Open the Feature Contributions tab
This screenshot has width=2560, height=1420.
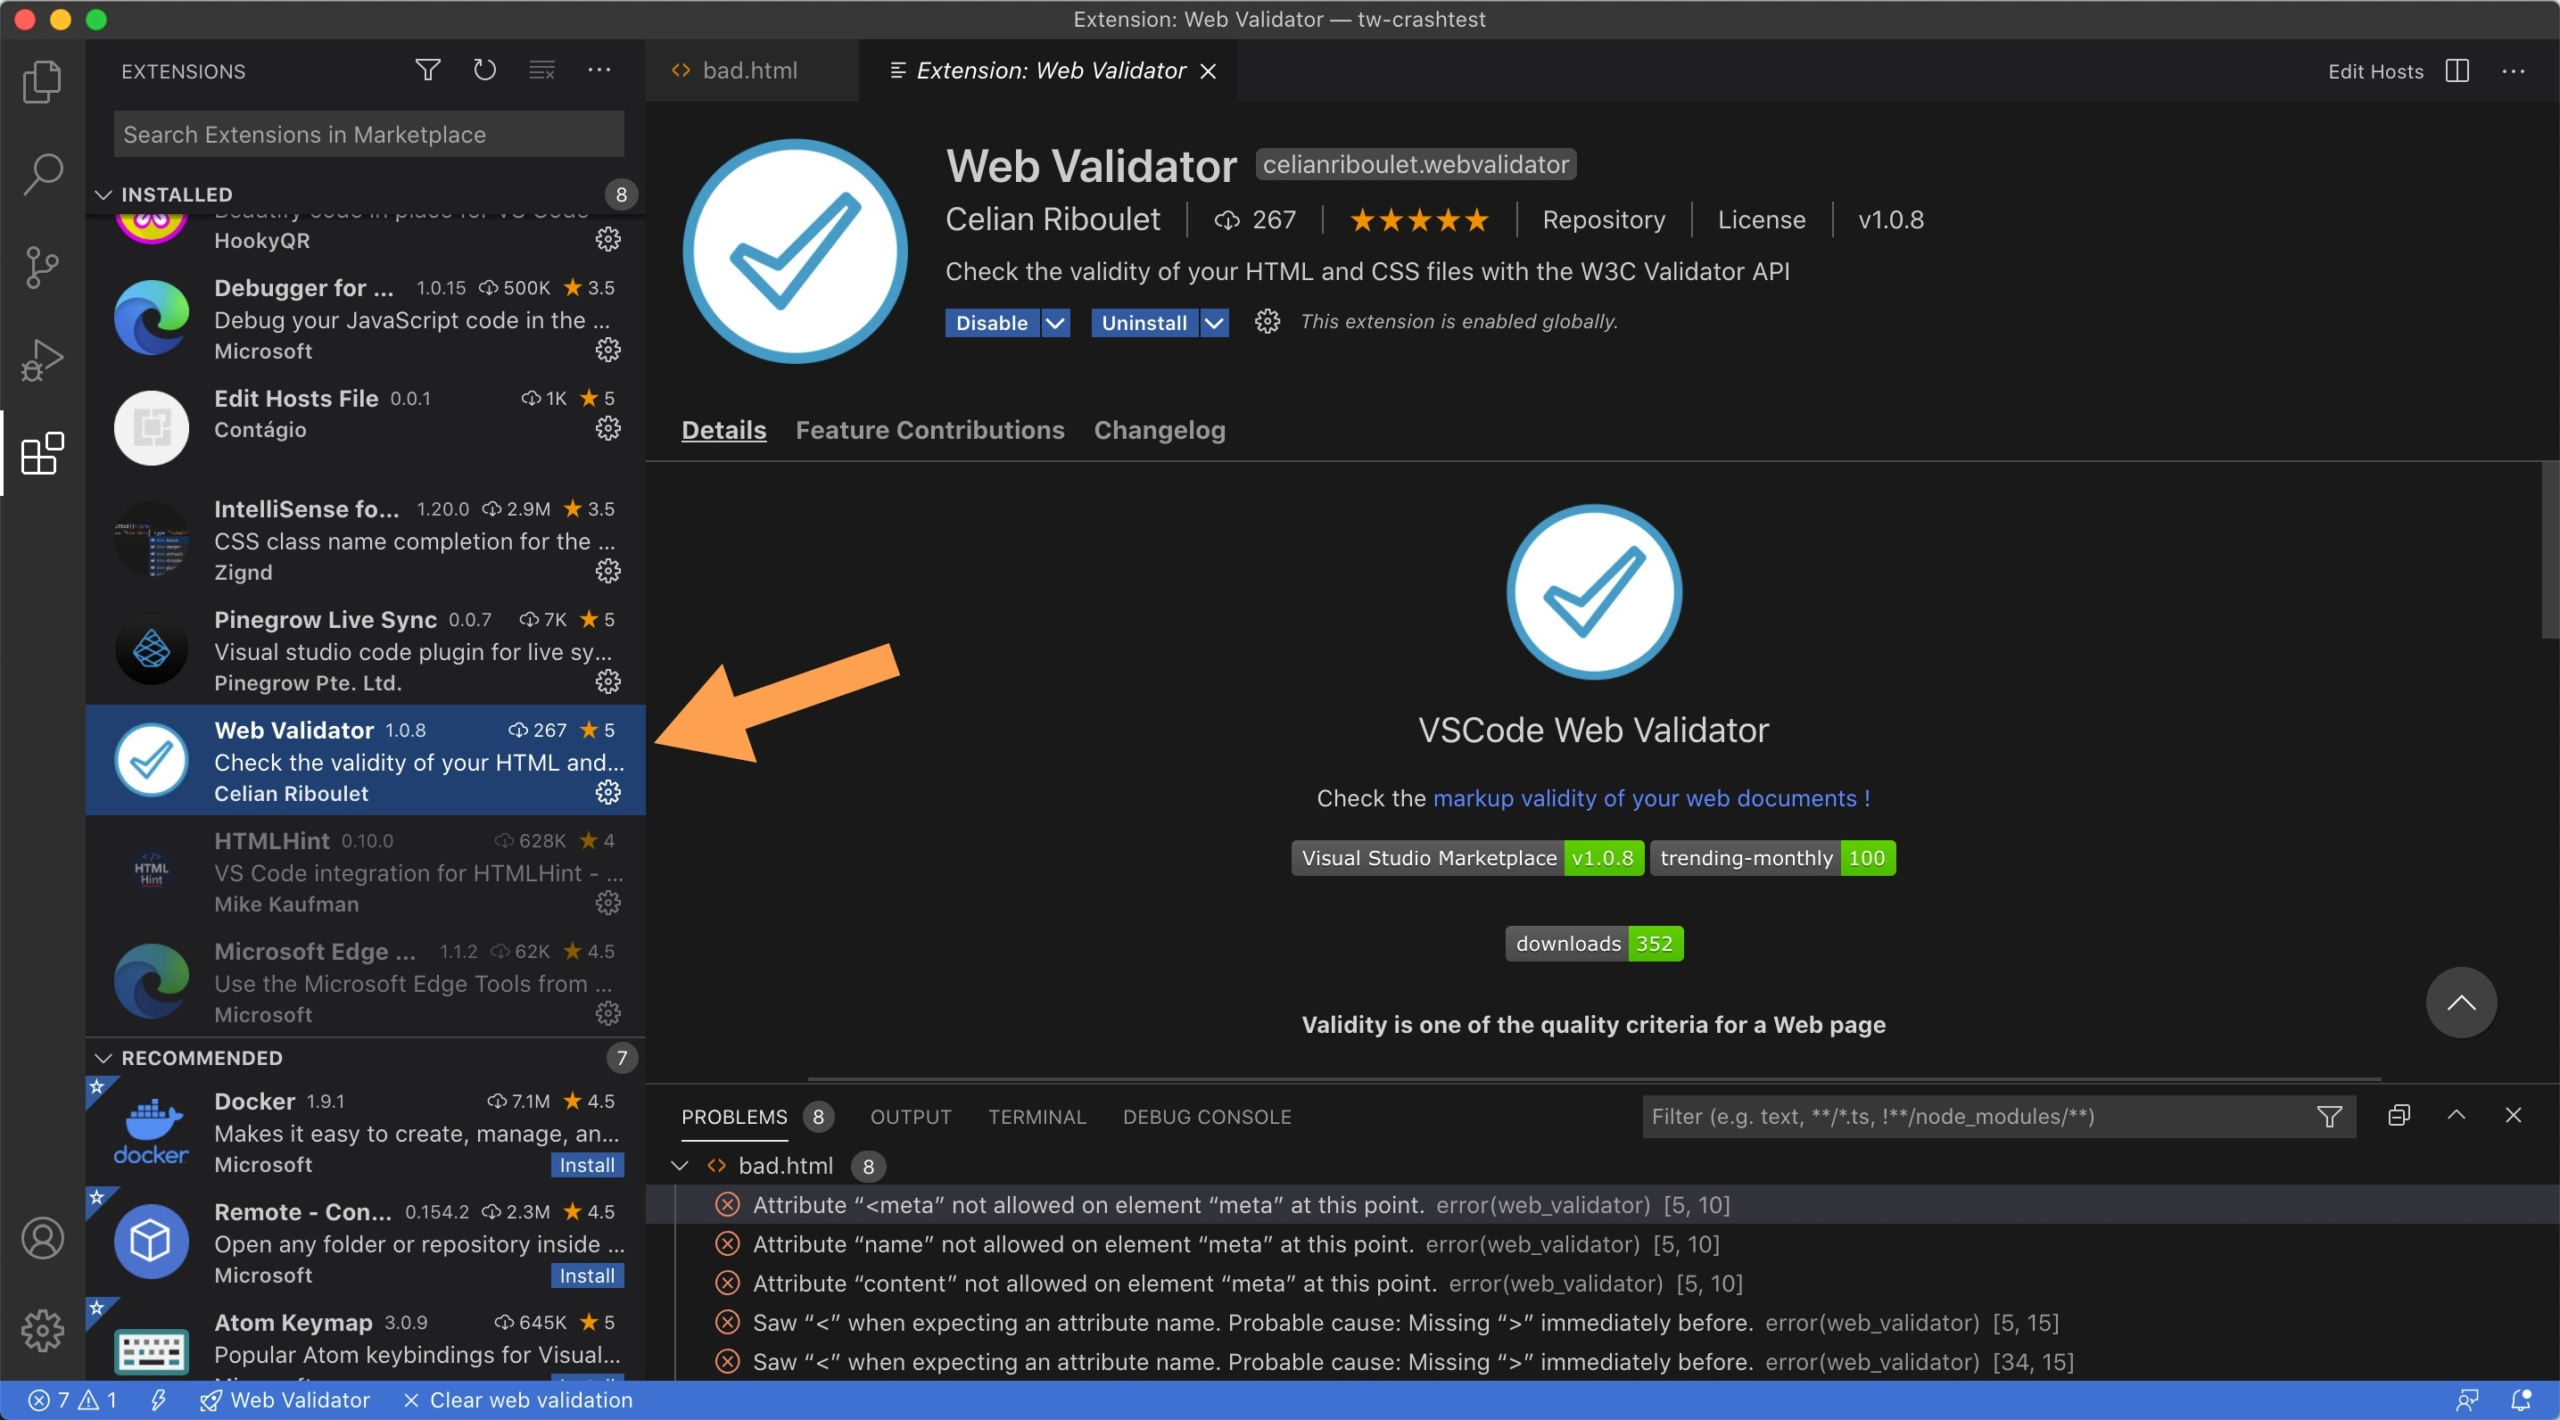930,430
